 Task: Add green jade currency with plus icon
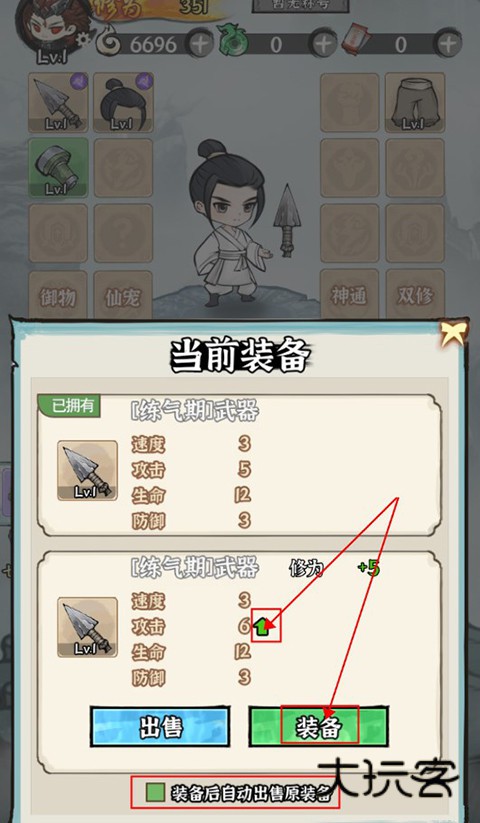323,44
